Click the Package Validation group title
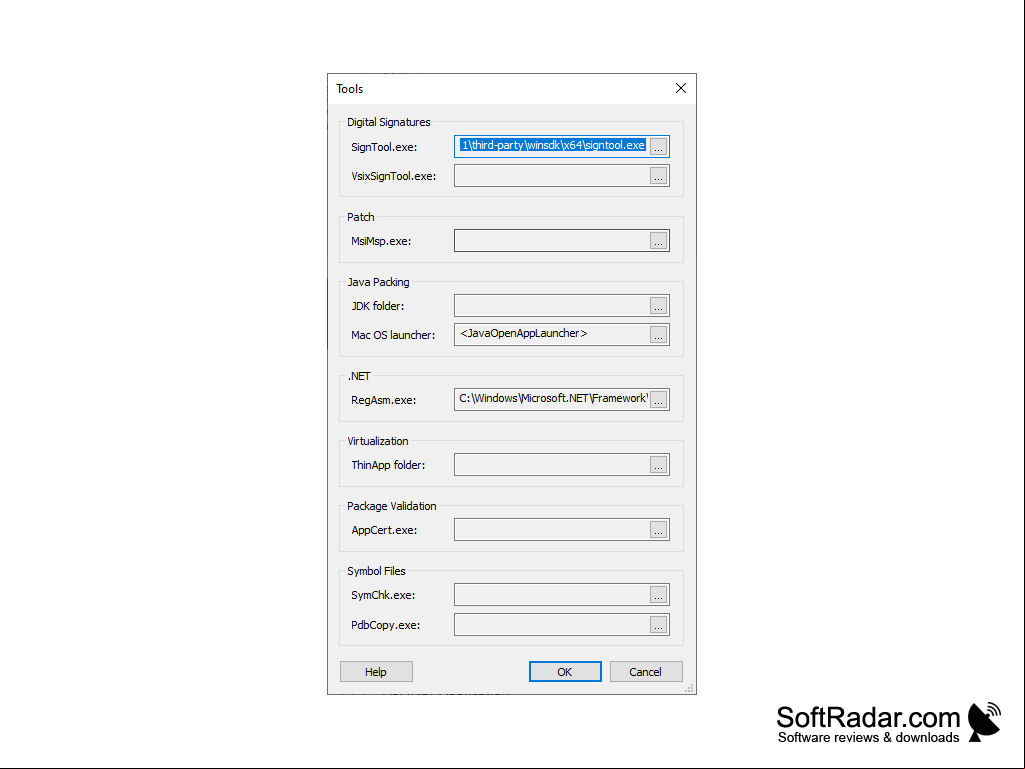1025x769 pixels. point(392,506)
